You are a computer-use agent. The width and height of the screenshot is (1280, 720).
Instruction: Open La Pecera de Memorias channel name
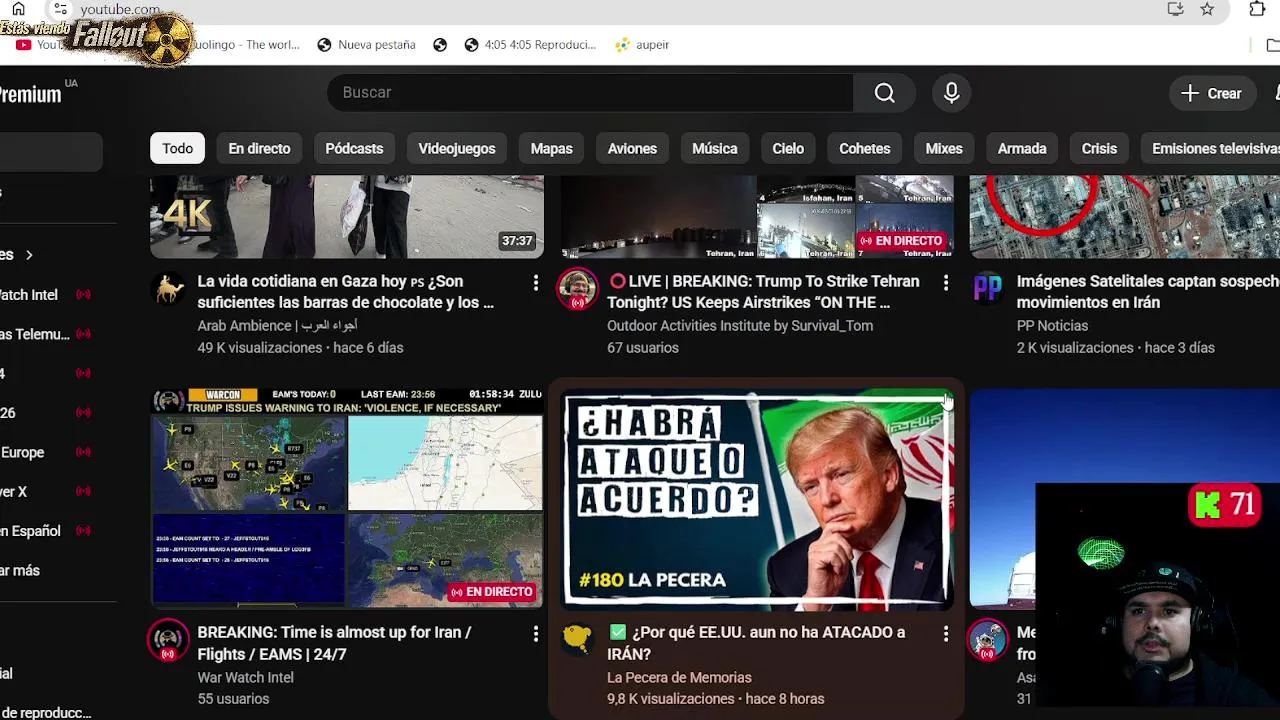679,678
